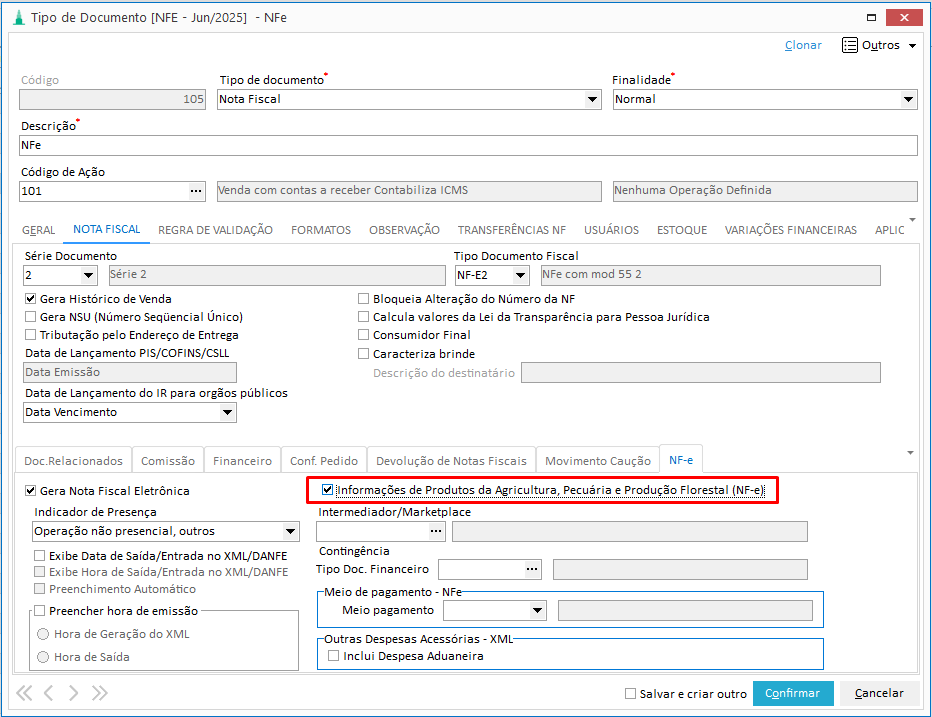Expand the sub-tab overflow arrow
Image resolution: width=932 pixels, height=717 pixels.
click(910, 453)
